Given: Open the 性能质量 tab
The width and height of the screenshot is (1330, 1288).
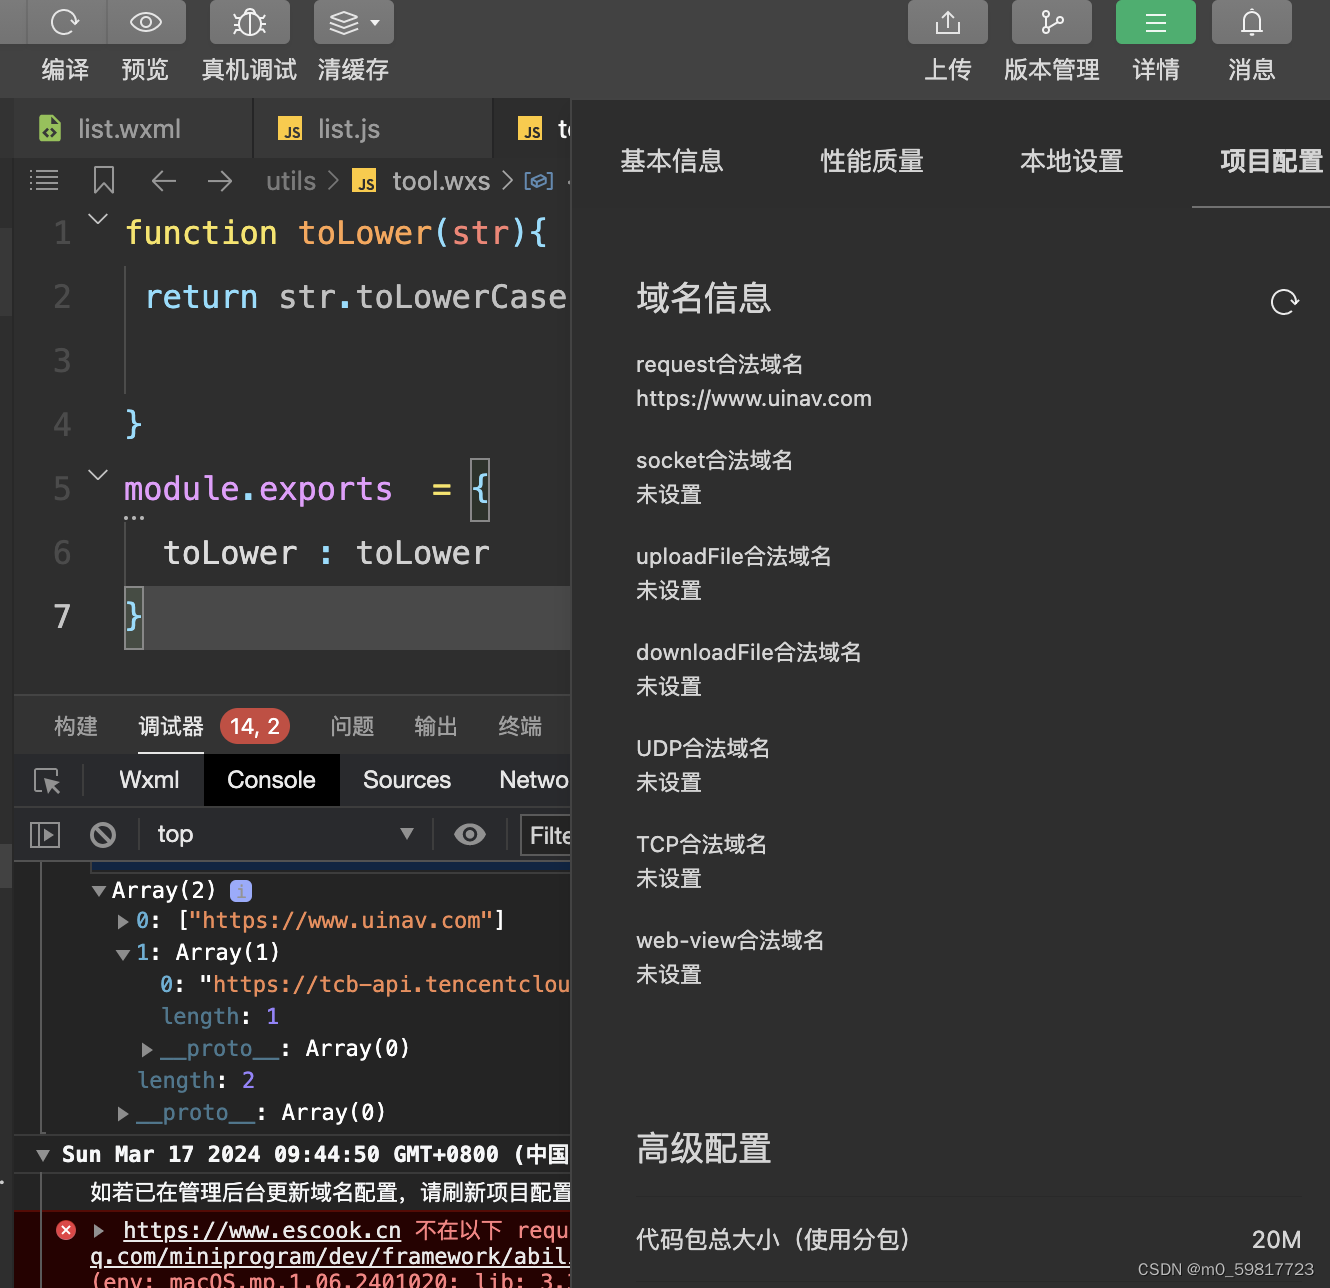Looking at the screenshot, I should (872, 161).
